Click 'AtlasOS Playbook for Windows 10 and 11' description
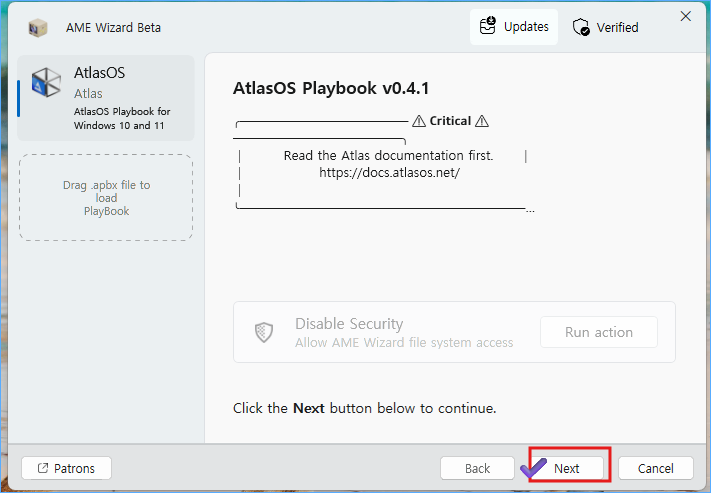The image size is (711, 493). pyautogui.click(x=122, y=118)
